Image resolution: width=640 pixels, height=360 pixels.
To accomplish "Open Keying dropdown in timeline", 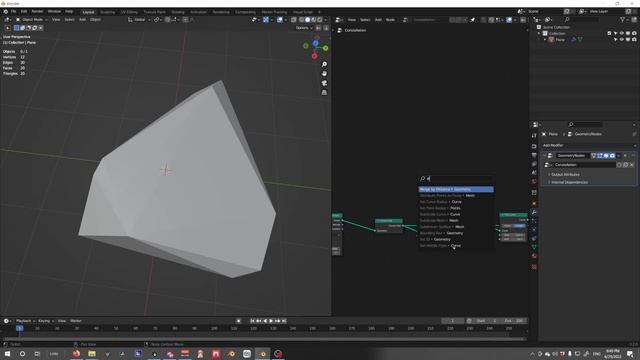I will tap(45, 321).
